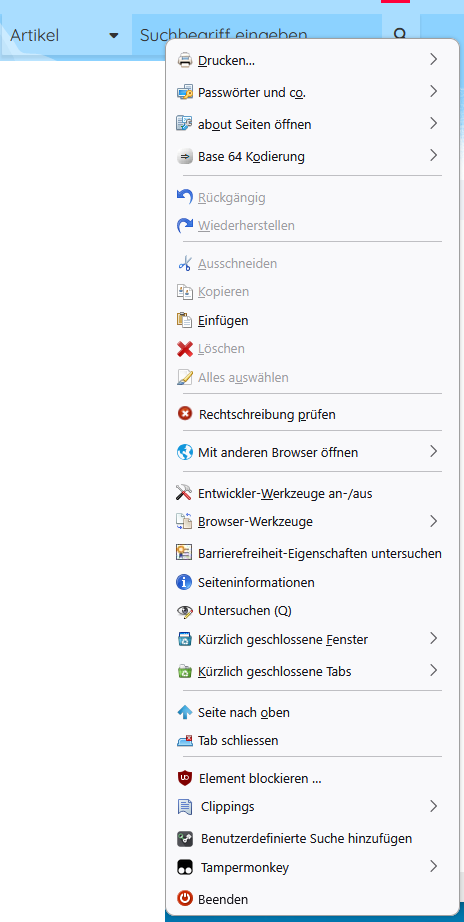464x922 pixels.
Task: Click the globe icon for Mit anderen Browser öffnen
Action: [185, 452]
